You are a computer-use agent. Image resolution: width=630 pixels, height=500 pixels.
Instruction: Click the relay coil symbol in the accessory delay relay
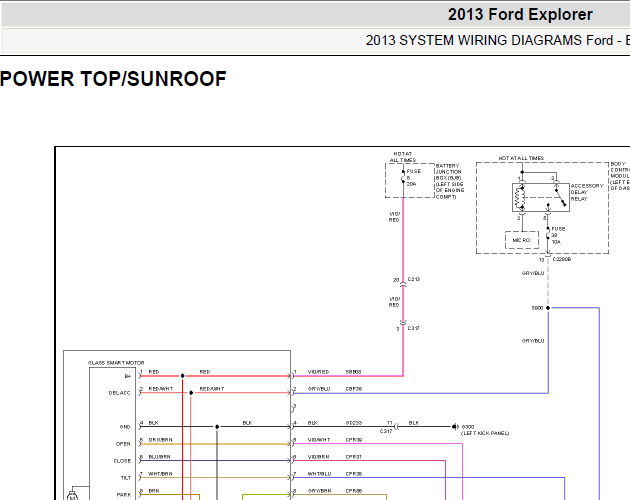coord(520,197)
